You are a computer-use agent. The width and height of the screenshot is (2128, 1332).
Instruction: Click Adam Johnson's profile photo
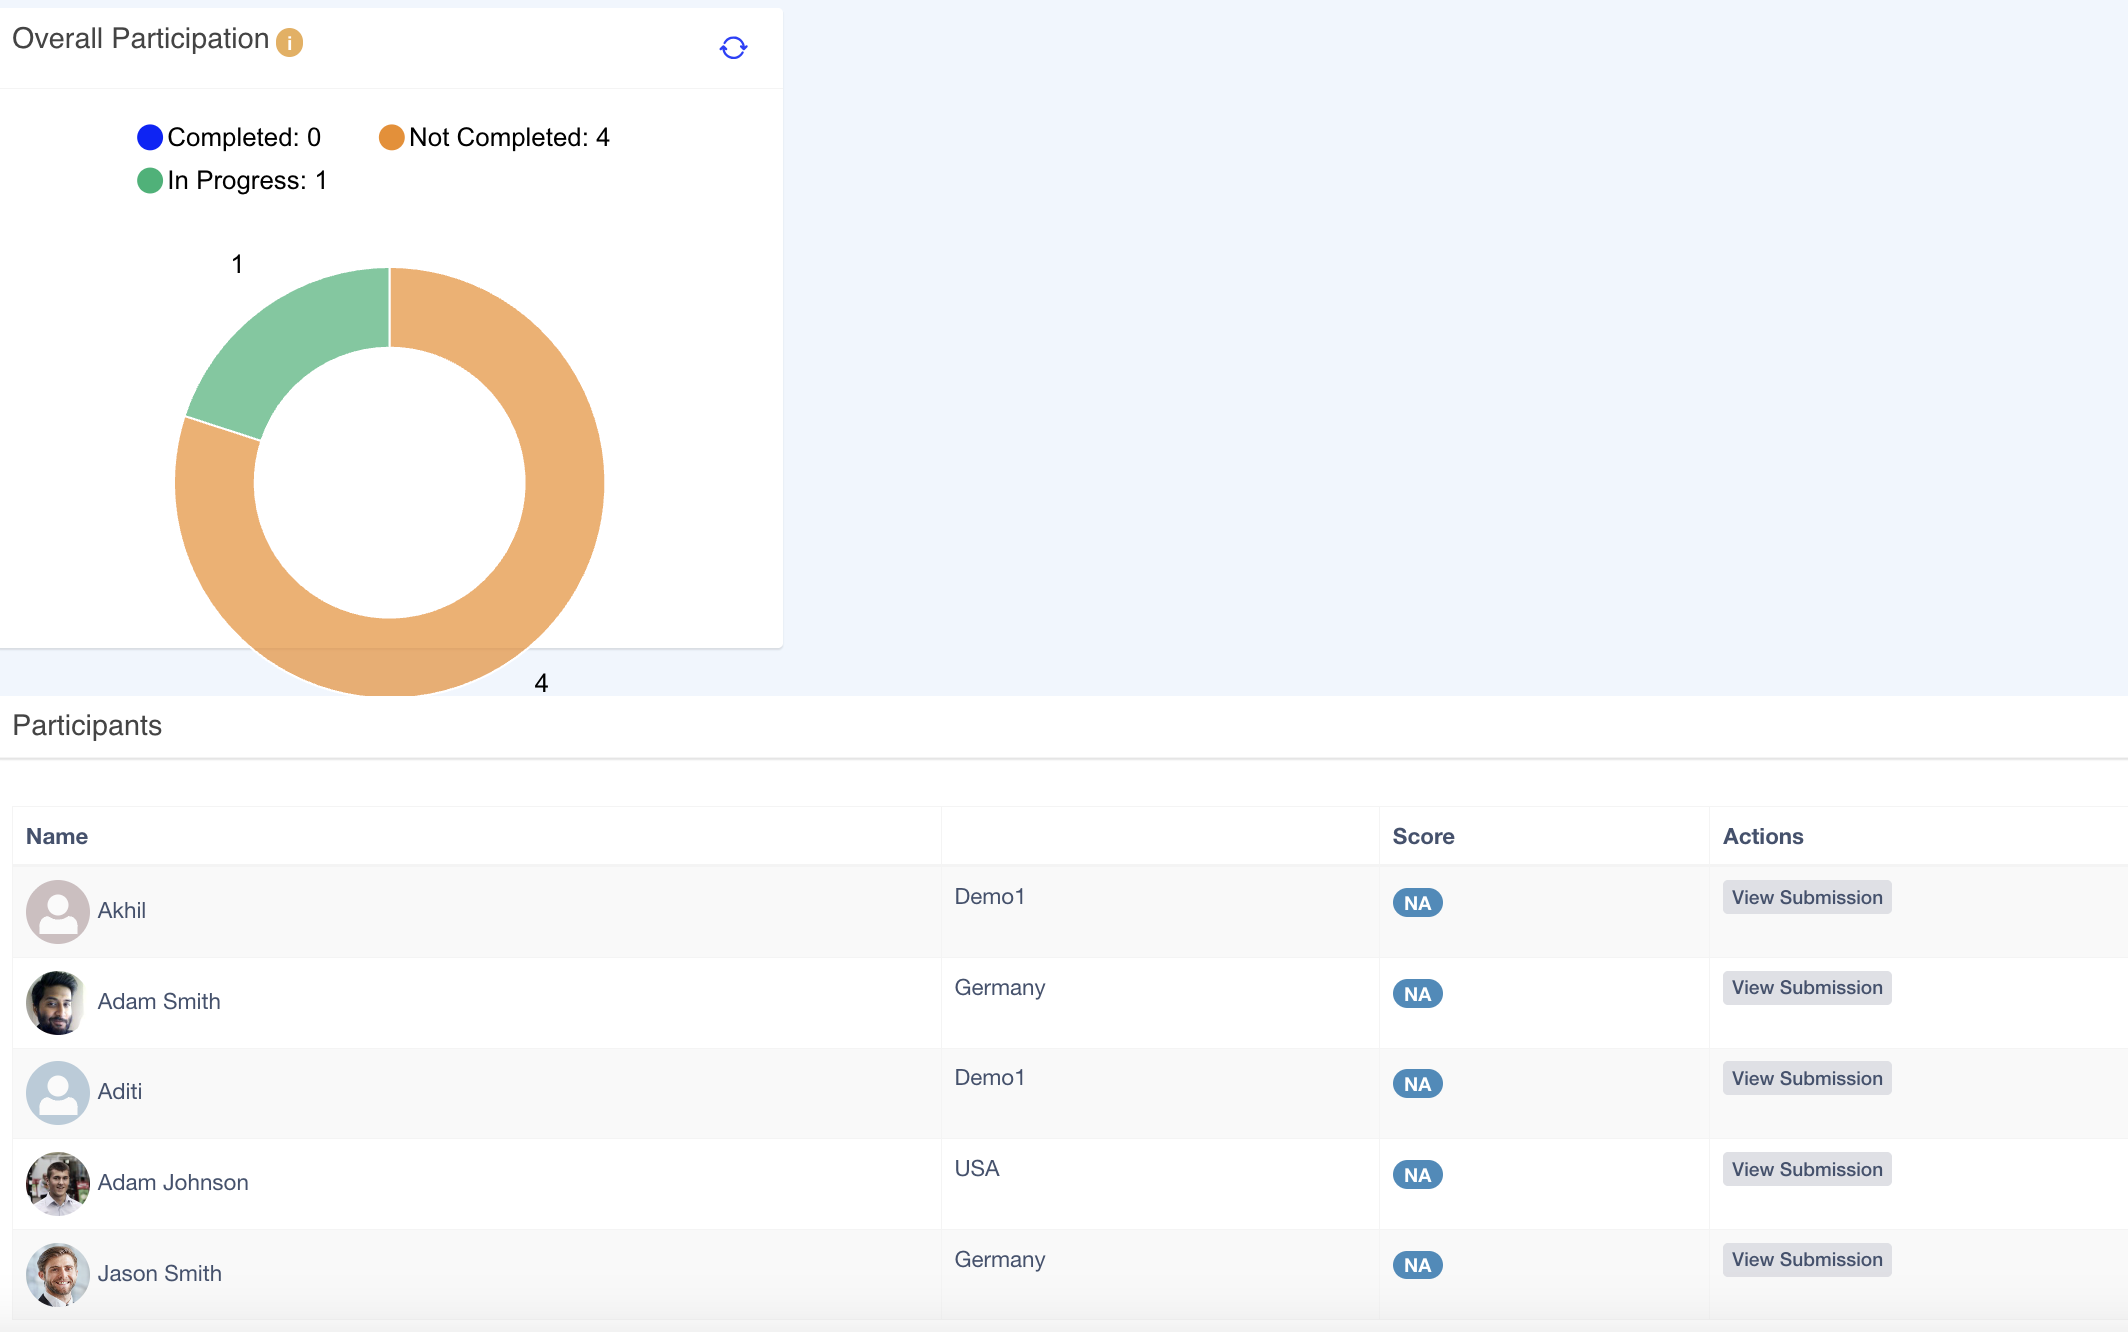[57, 1183]
